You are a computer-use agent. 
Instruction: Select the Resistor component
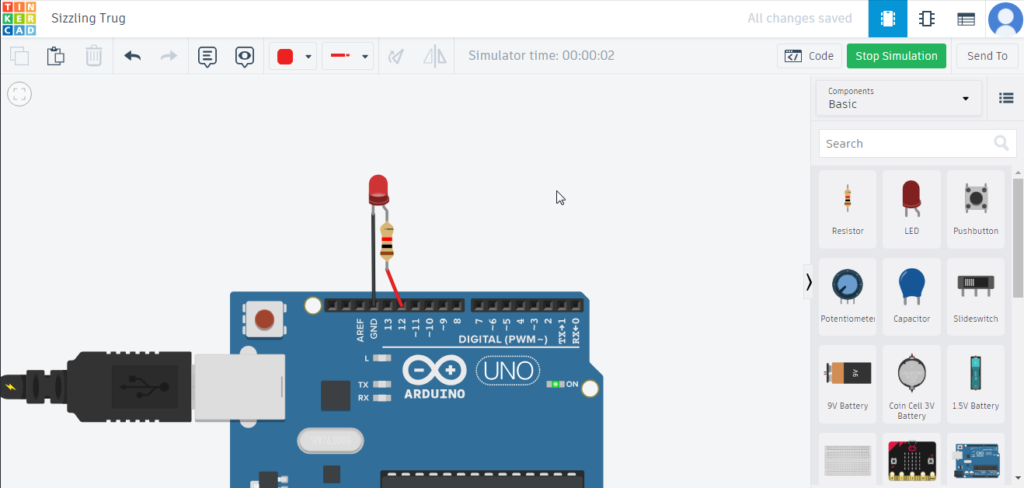coord(848,209)
